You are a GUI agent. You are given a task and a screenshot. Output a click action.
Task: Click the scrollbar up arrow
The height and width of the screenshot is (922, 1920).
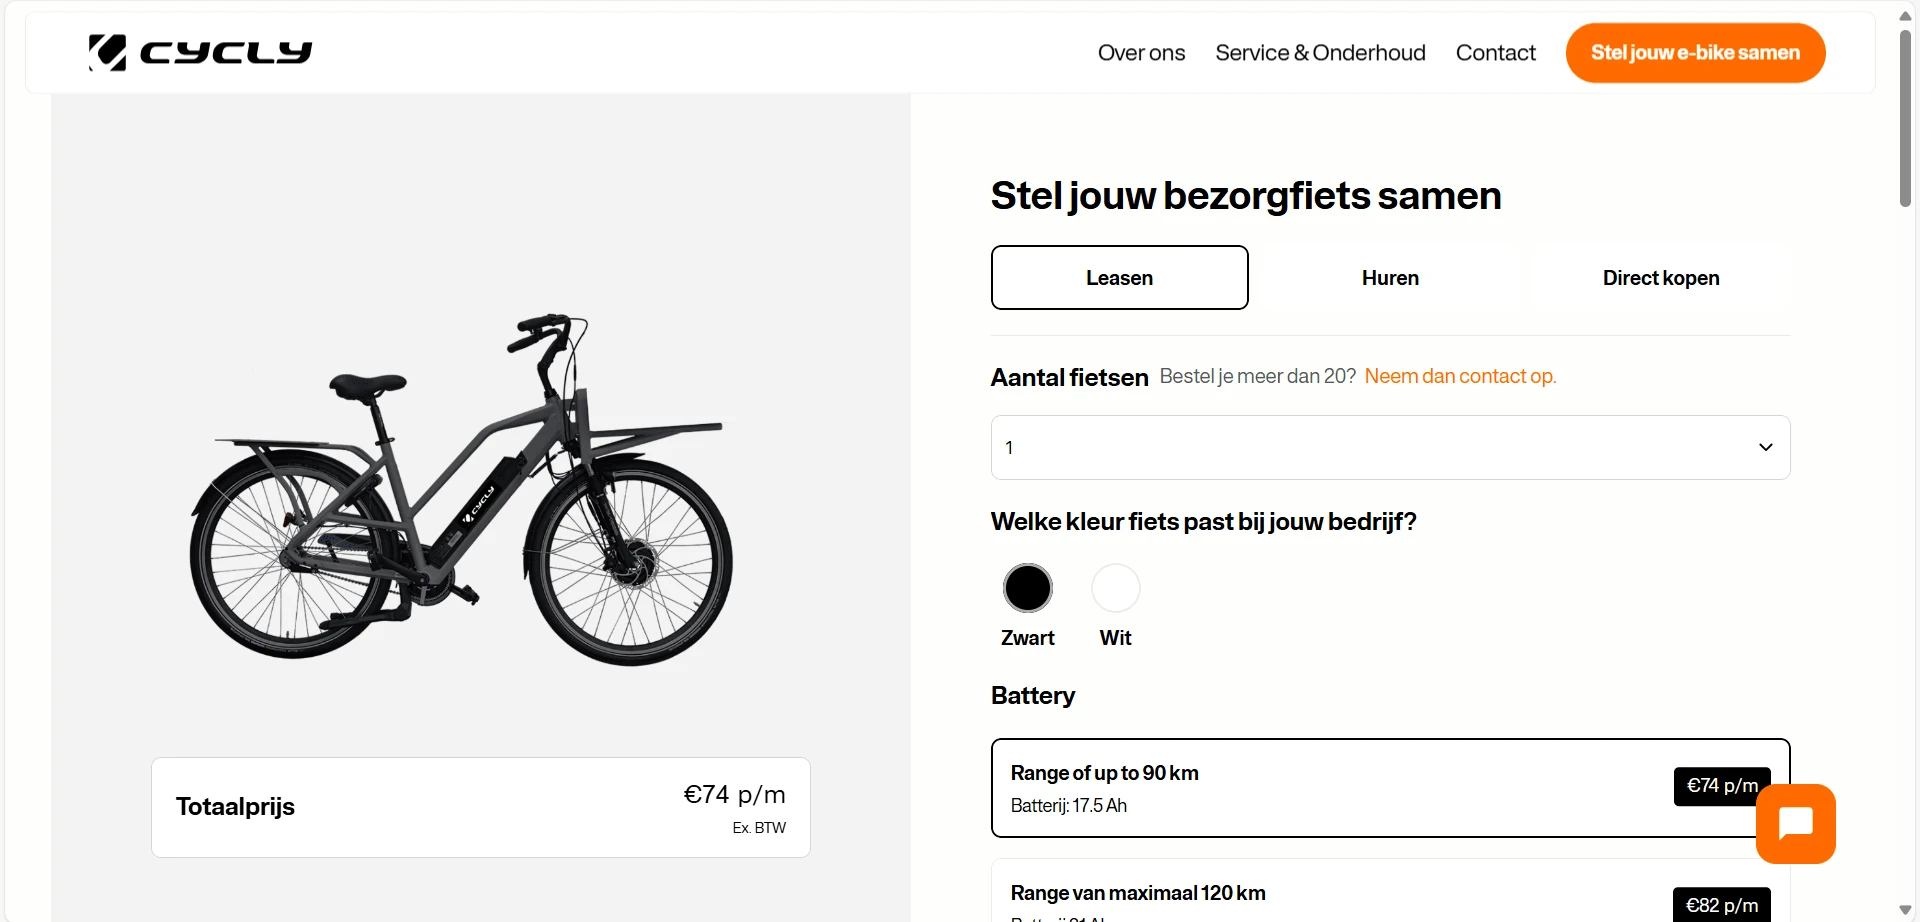(1904, 15)
